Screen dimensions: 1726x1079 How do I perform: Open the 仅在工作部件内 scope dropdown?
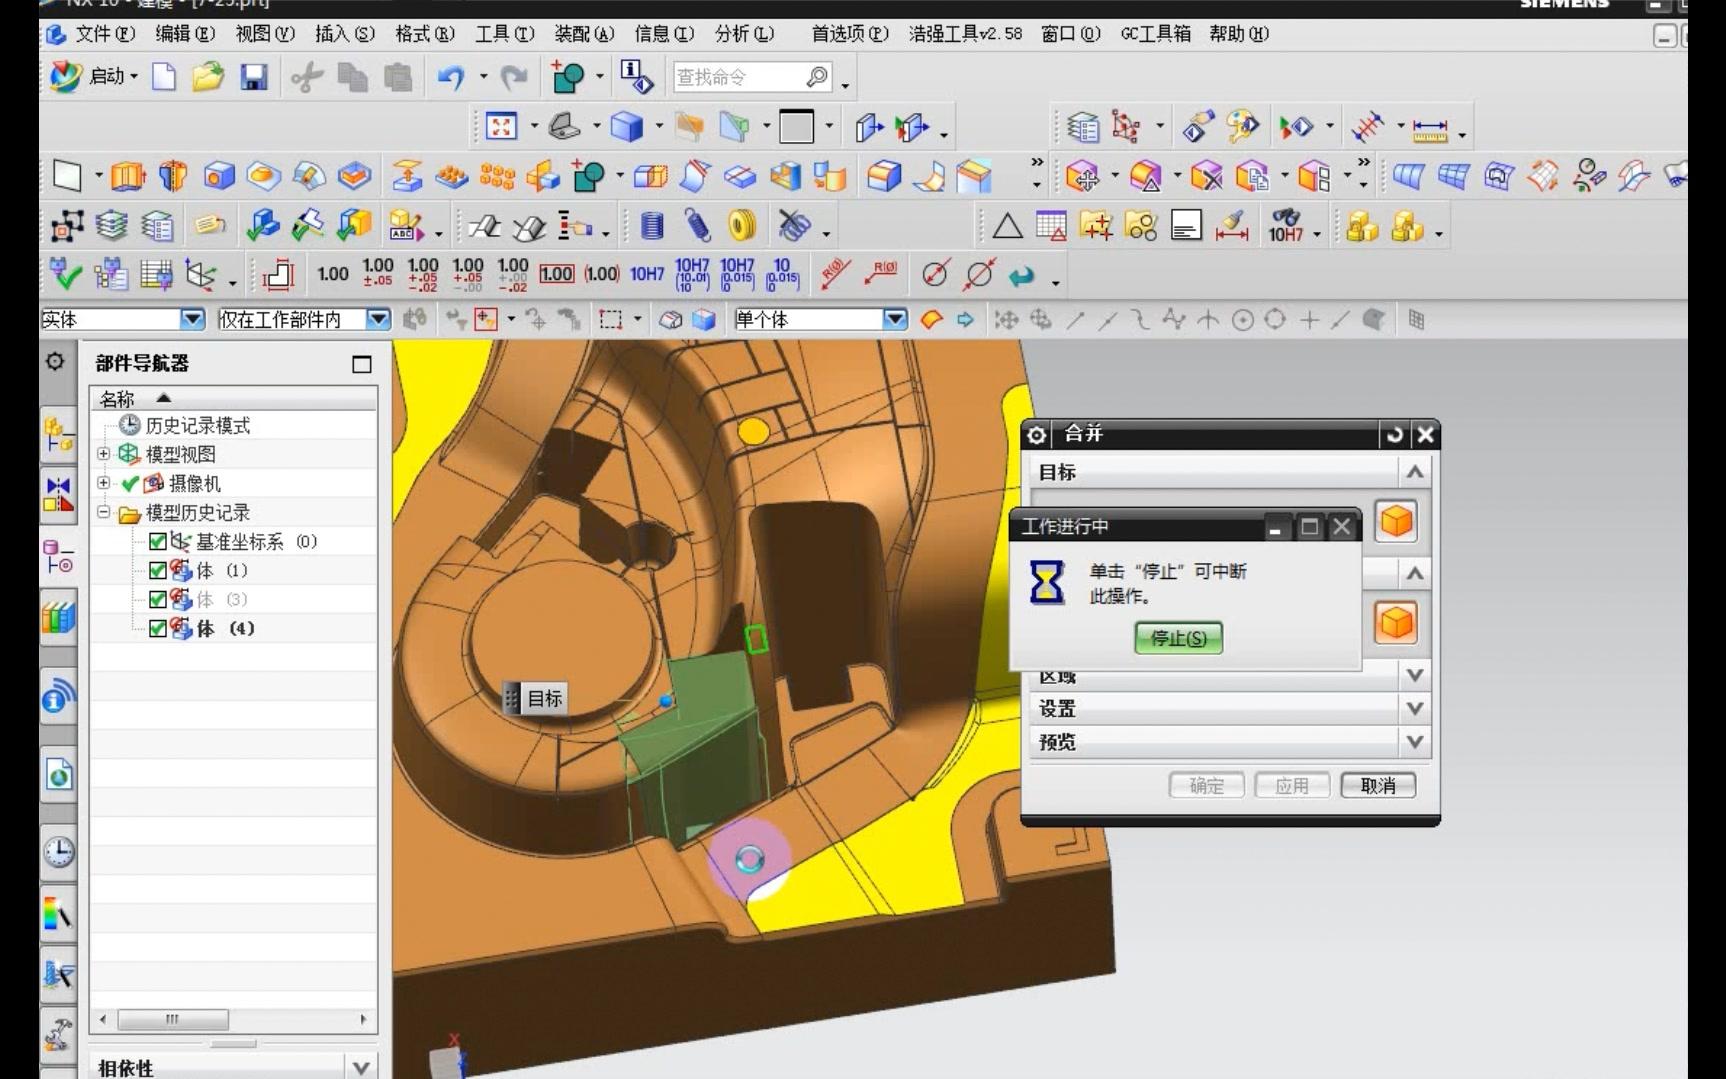pyautogui.click(x=378, y=319)
